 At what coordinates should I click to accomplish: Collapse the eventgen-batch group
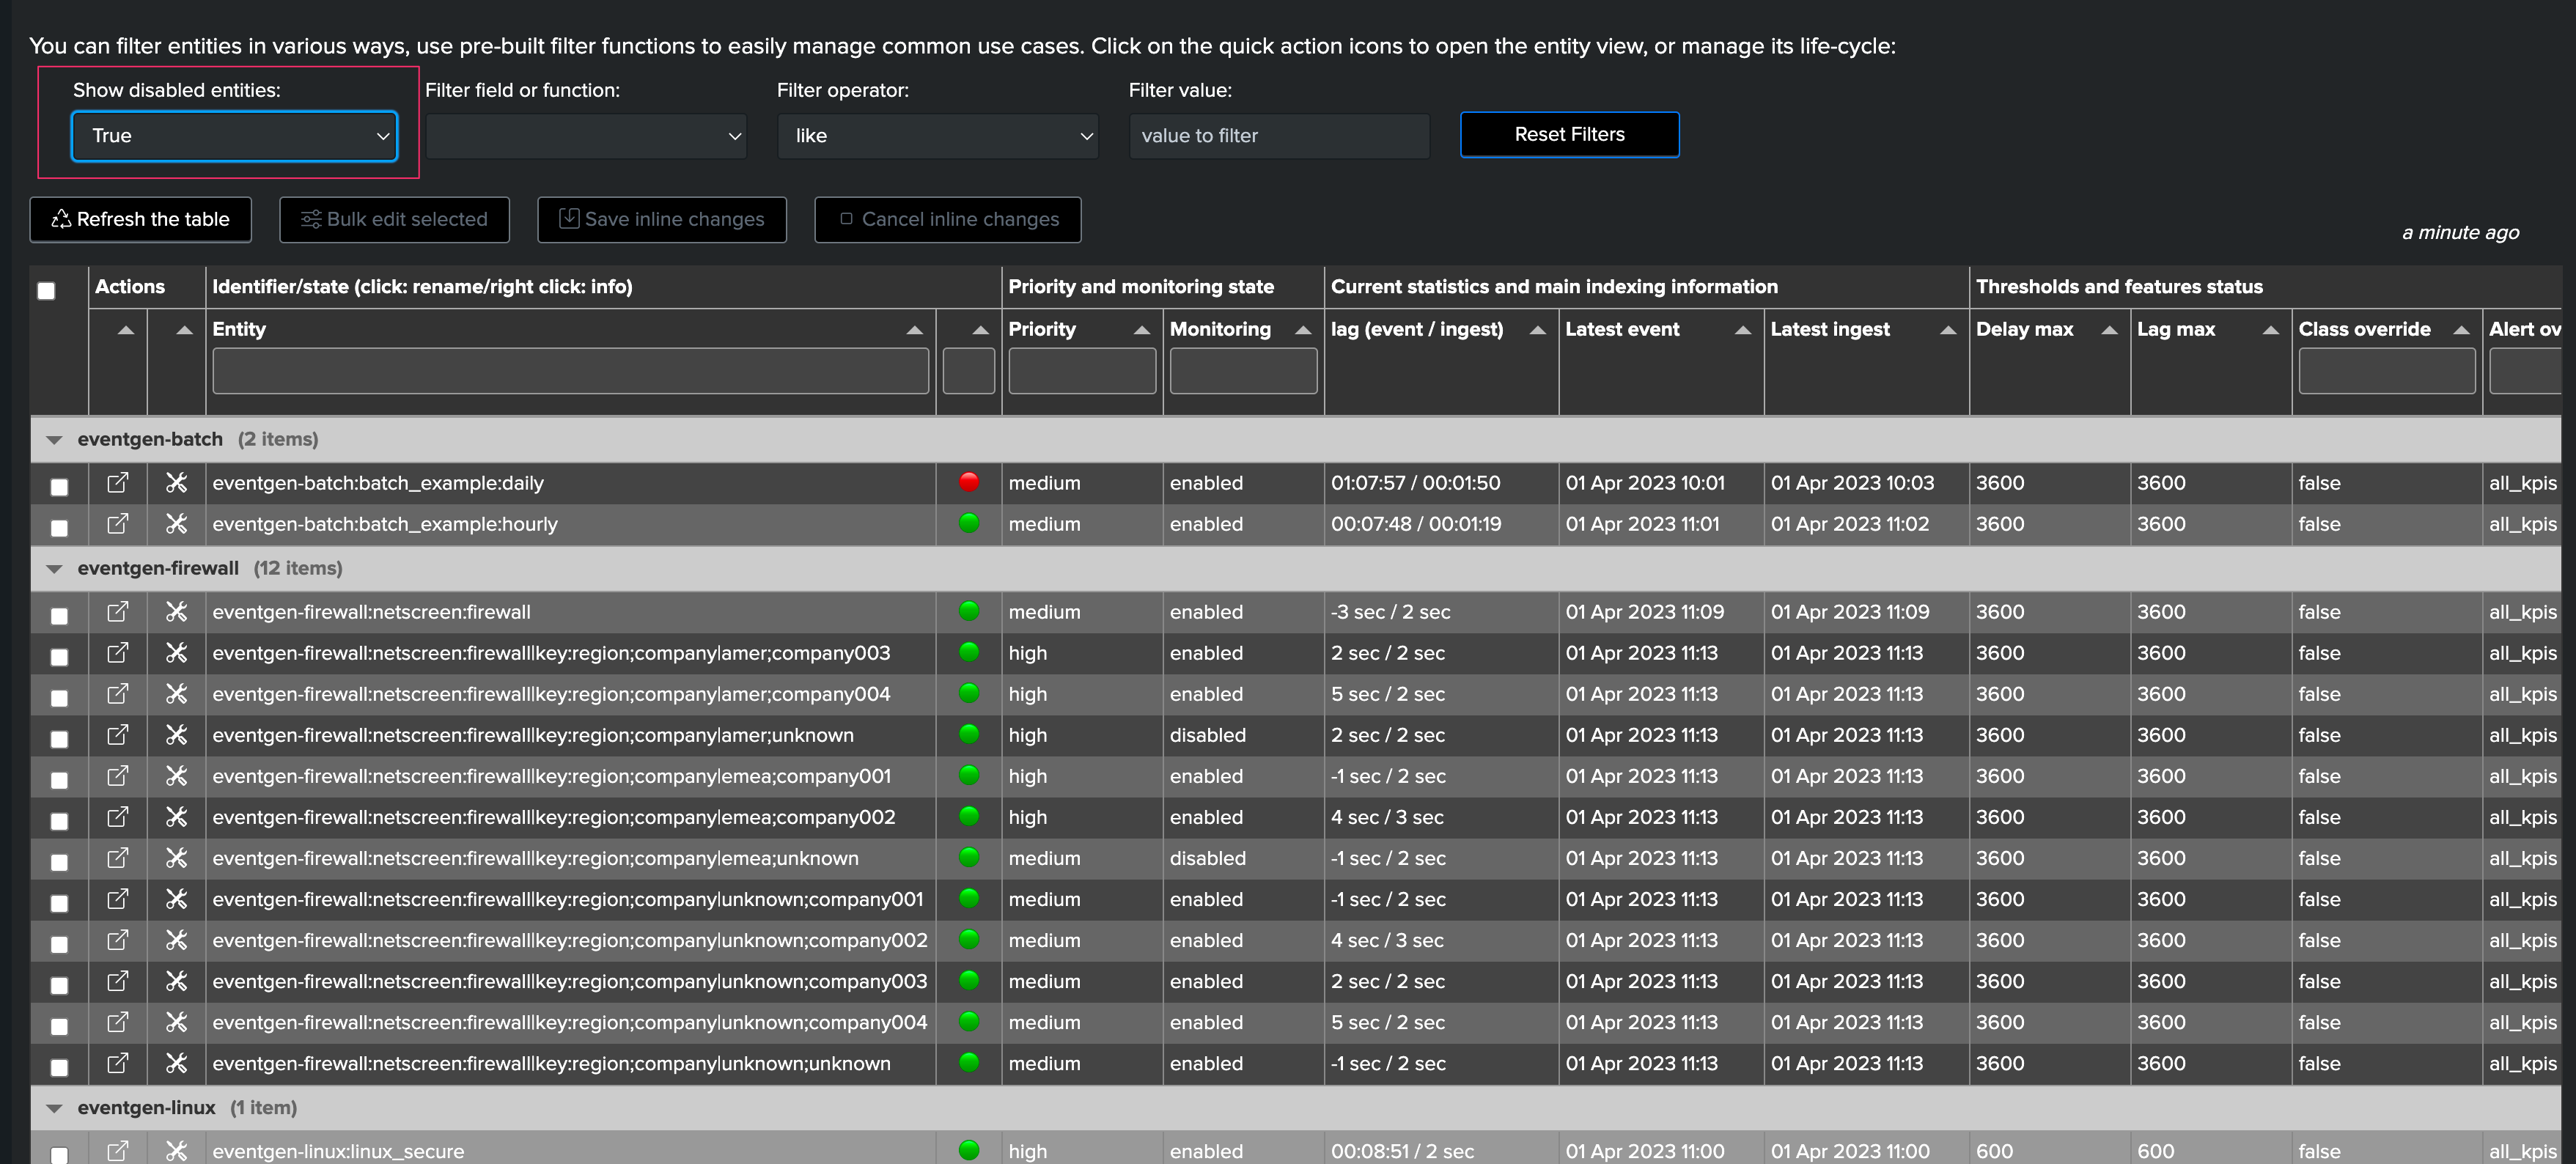tap(54, 440)
